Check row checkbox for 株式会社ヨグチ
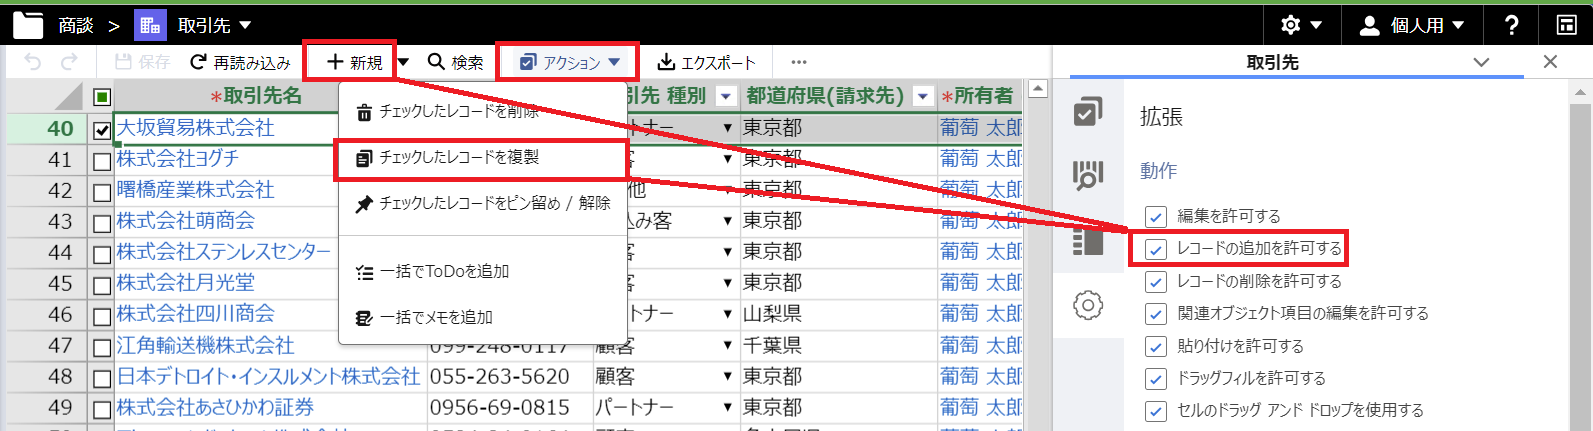 coord(101,161)
